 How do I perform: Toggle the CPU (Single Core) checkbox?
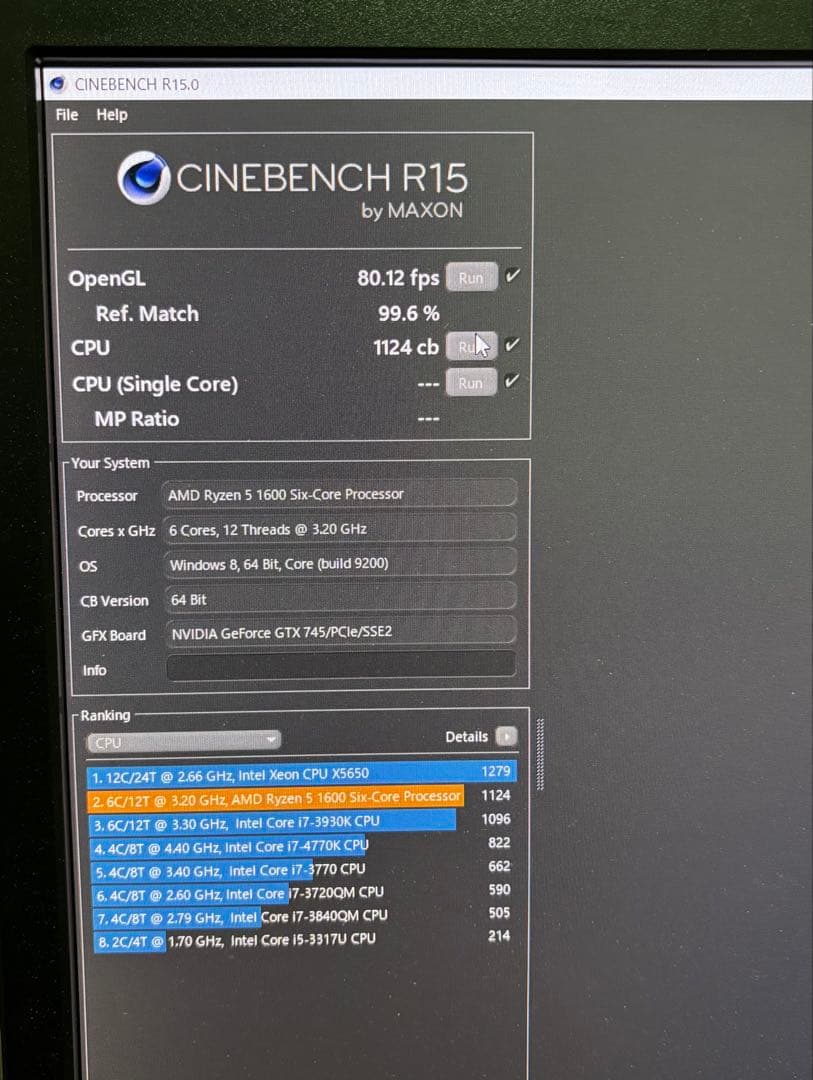coord(512,380)
